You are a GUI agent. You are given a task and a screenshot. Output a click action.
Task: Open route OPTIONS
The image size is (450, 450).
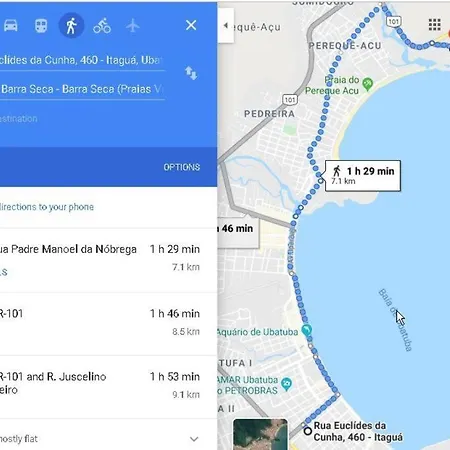182,167
